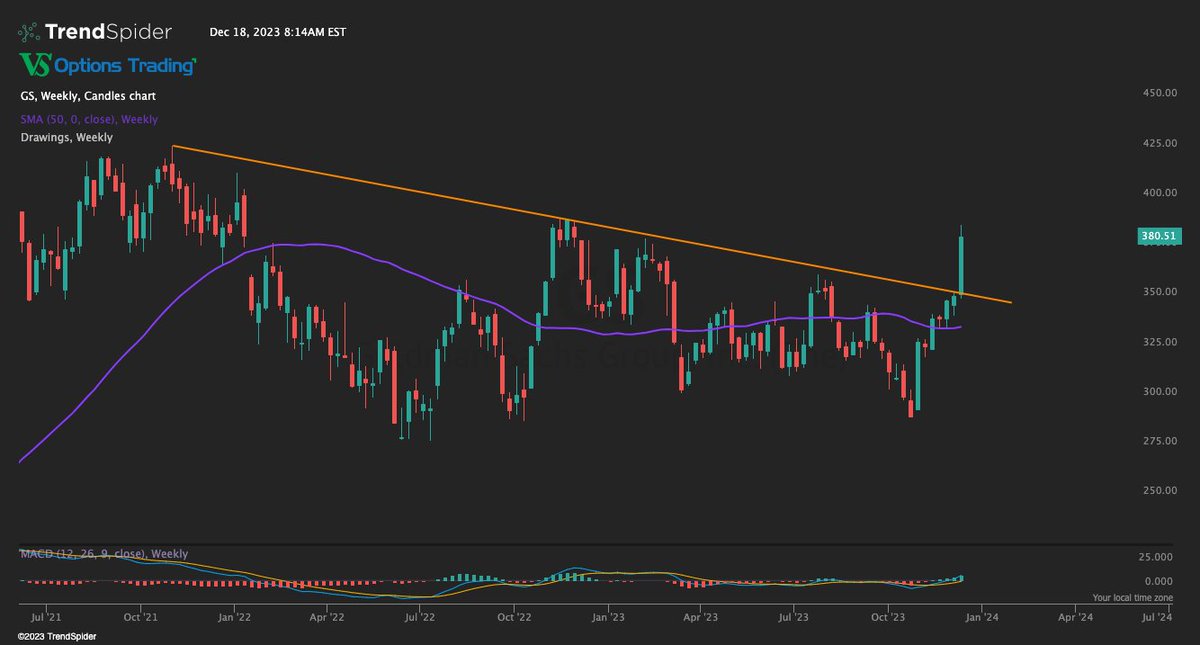The height and width of the screenshot is (645, 1200).
Task: Click the 300.00 price axis label
Action: click(x=1159, y=391)
